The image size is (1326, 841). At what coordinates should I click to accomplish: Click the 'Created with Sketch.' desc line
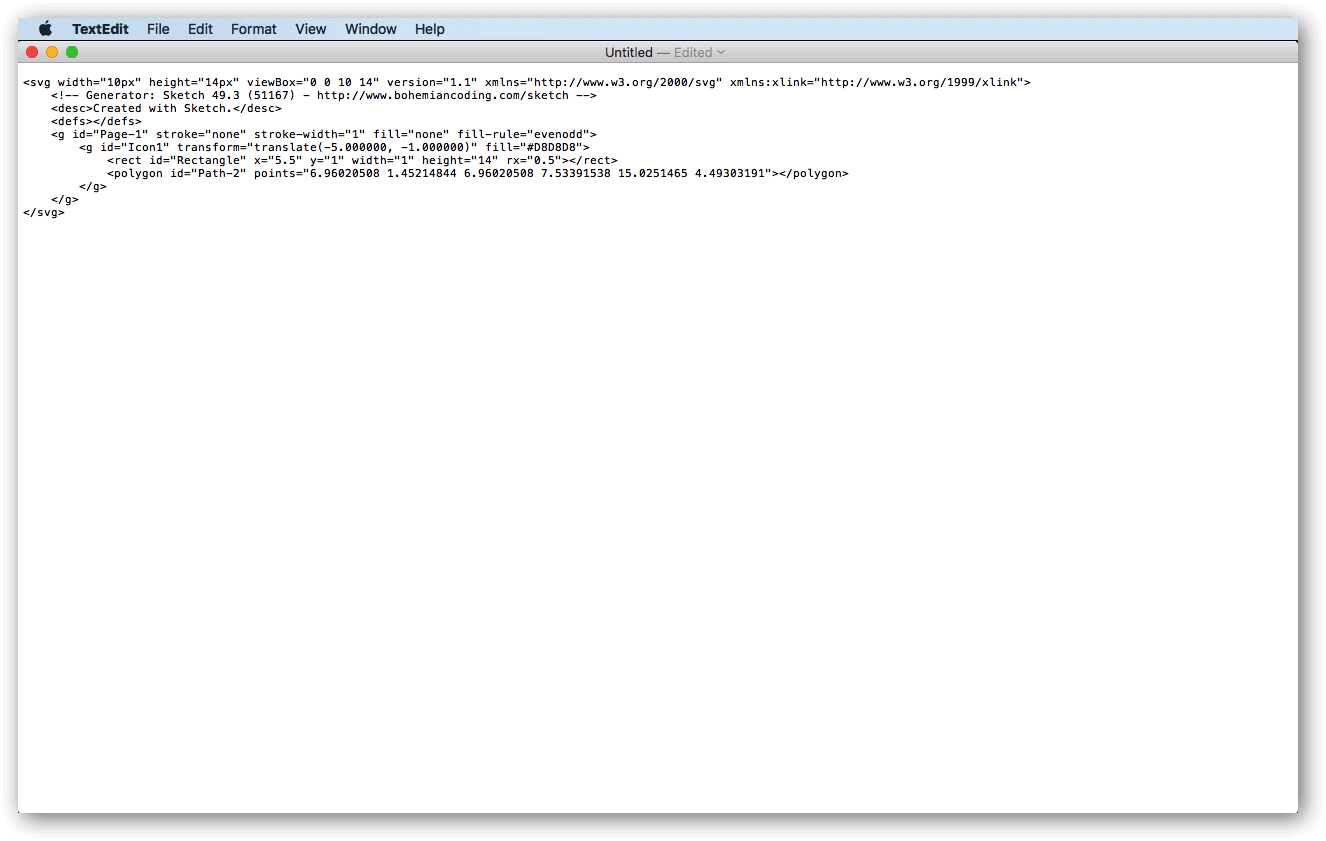pos(166,108)
